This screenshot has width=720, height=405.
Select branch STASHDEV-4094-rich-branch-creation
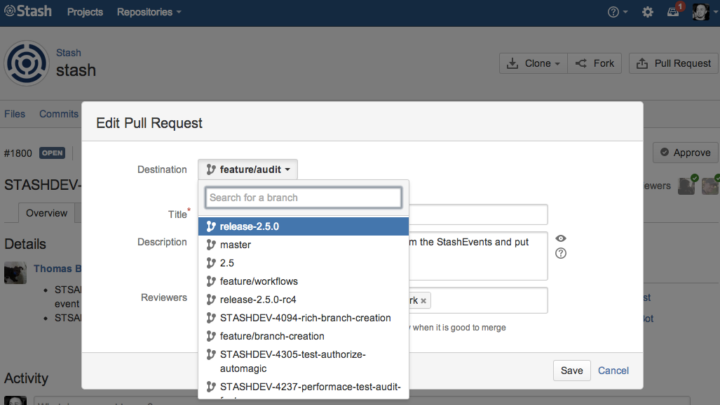pos(304,318)
